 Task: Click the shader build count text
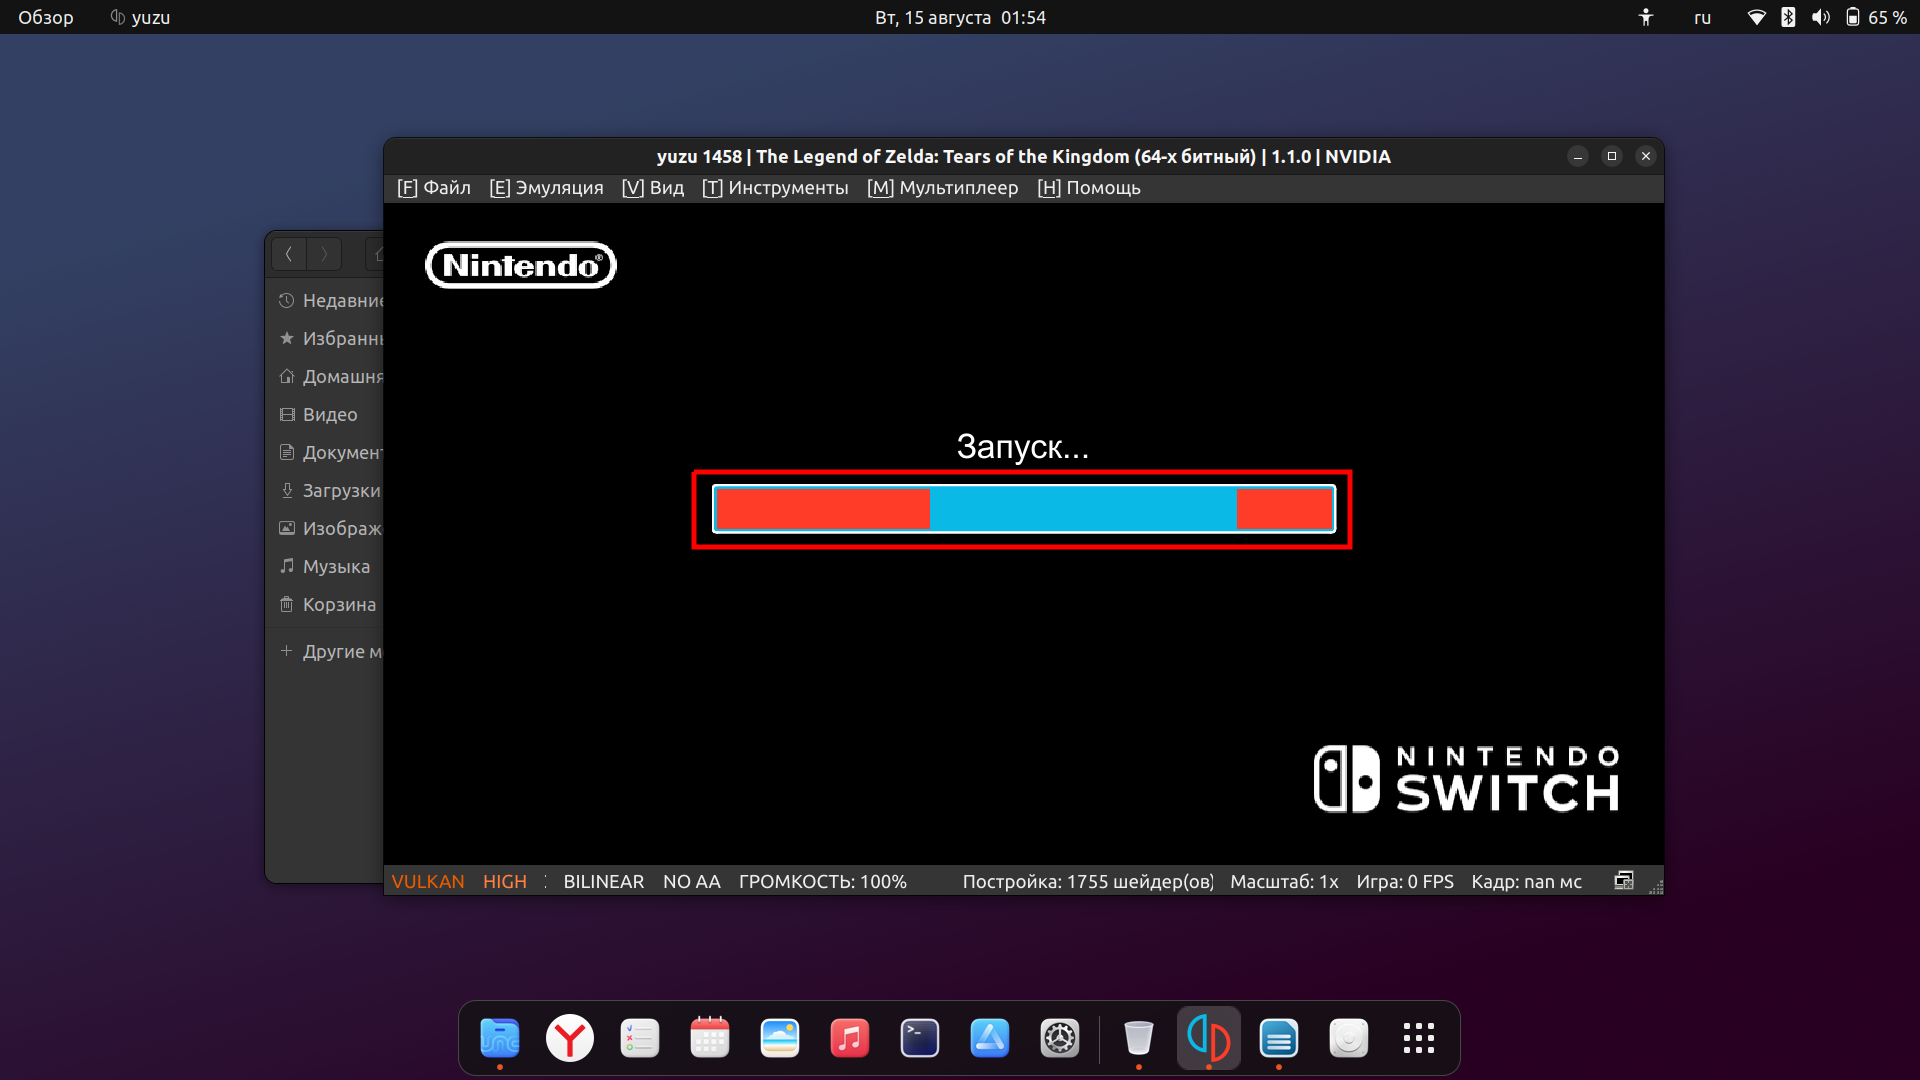[x=1088, y=882]
